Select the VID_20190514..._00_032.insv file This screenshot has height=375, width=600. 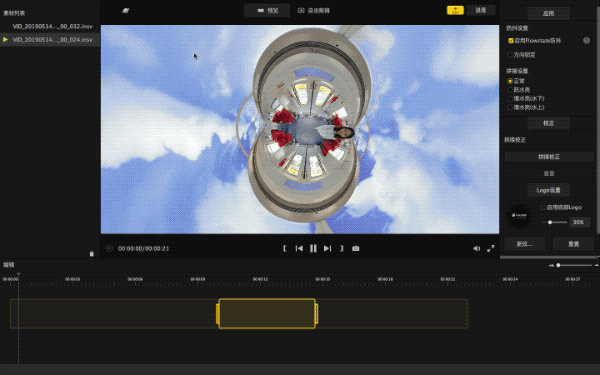52,26
